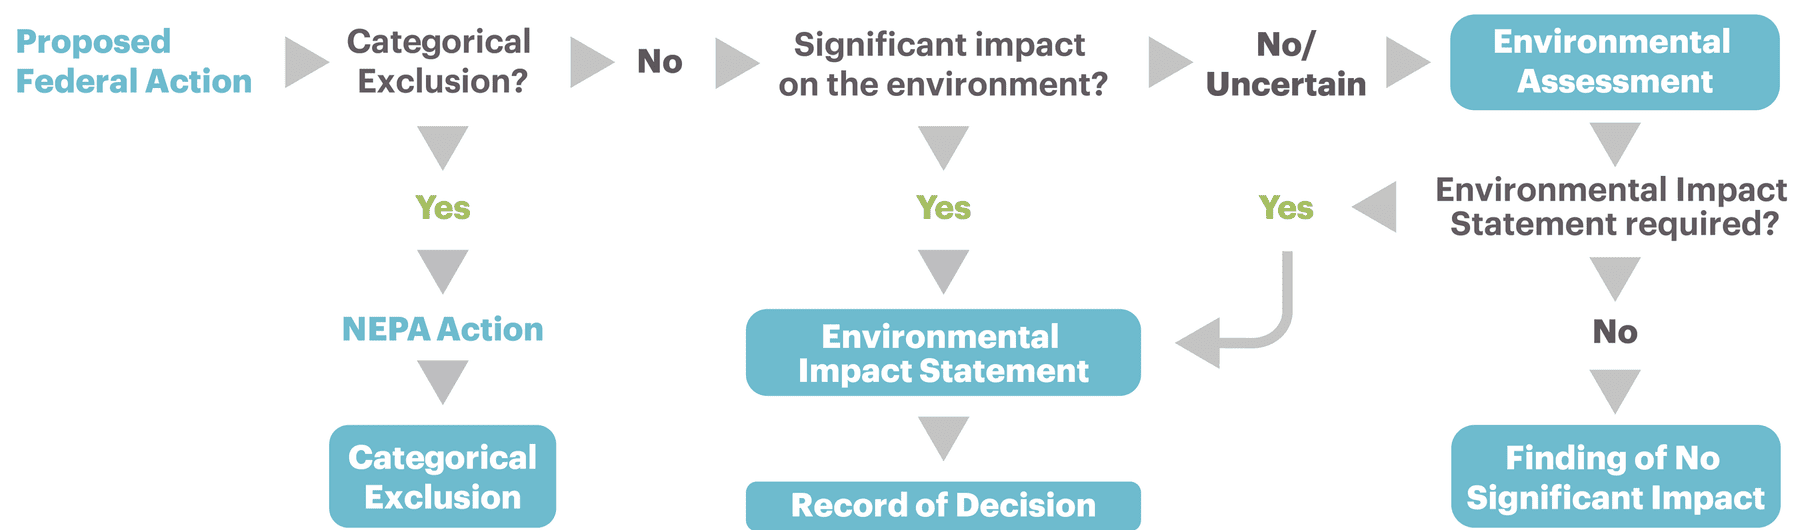The height and width of the screenshot is (530, 1800).
Task: Click the Record of Decision box
Action: [943, 505]
